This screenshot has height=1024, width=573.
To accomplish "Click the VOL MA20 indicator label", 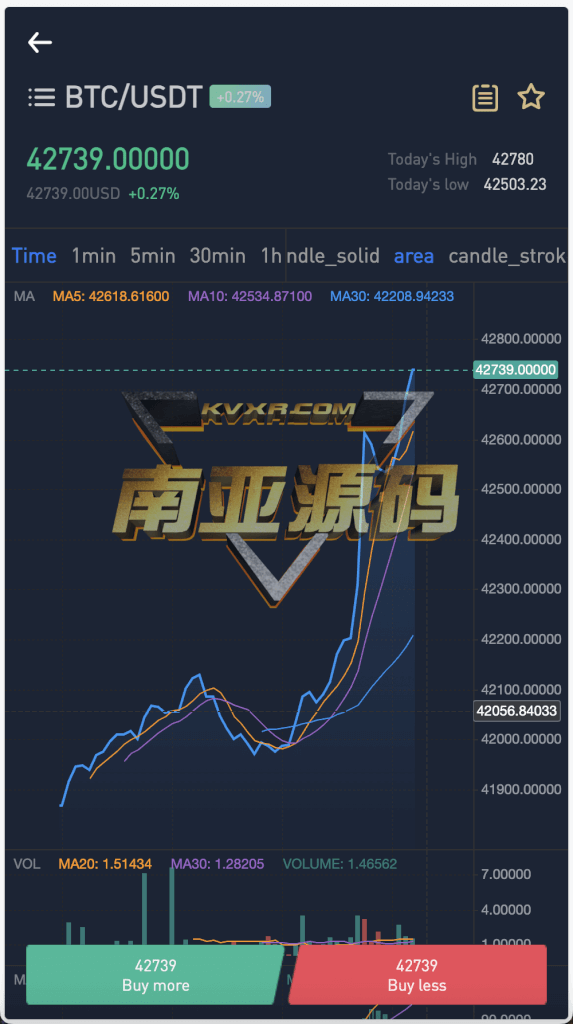I will tap(105, 864).
